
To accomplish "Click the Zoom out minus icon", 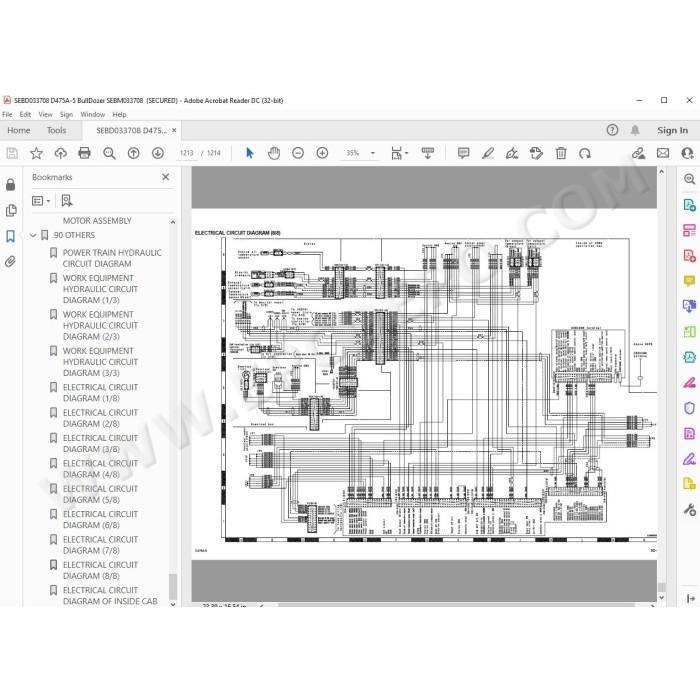I will [298, 153].
